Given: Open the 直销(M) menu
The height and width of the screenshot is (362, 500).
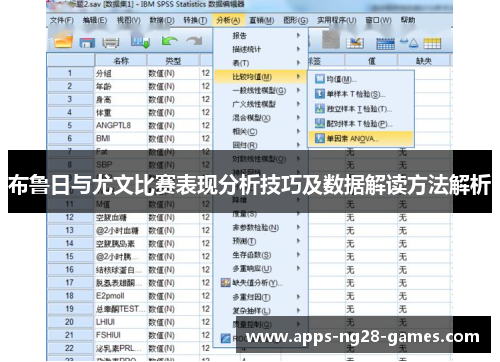Looking at the screenshot, I should [x=262, y=20].
